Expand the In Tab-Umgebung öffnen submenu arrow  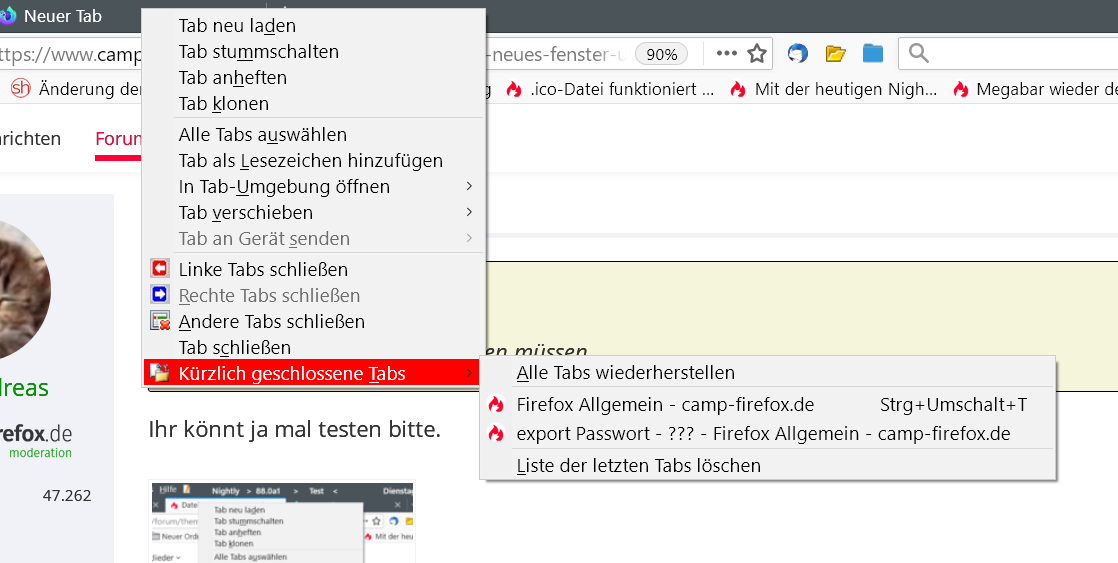469,186
